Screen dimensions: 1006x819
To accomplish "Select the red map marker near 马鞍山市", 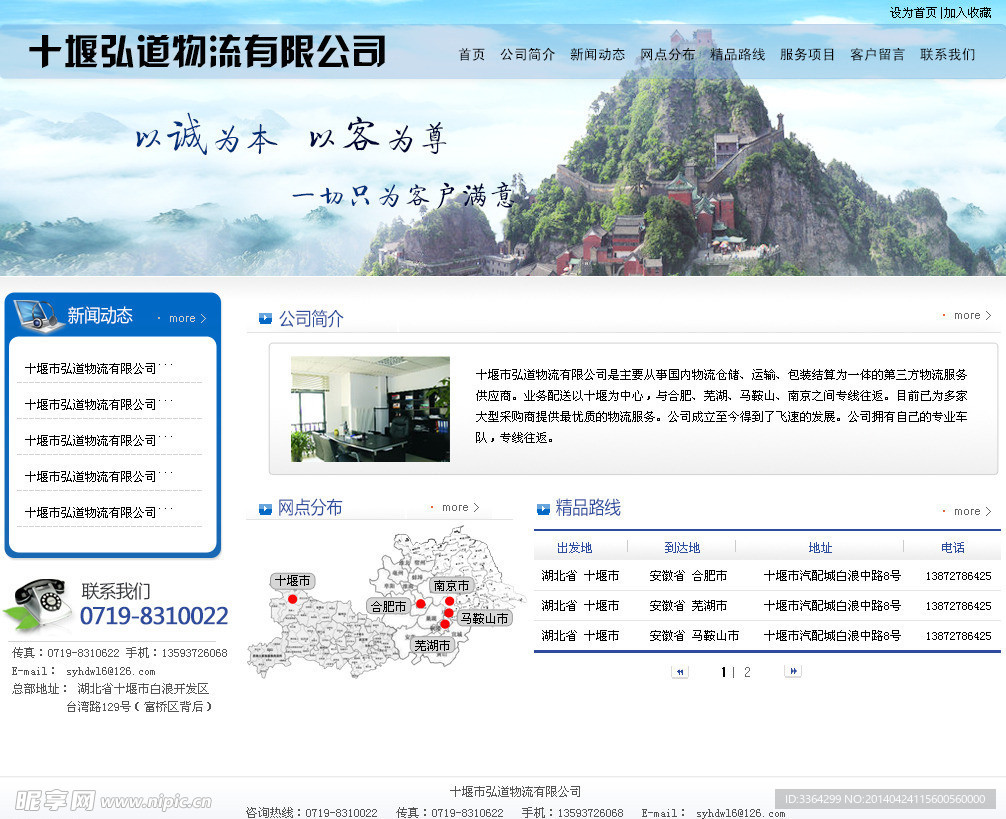I will 449,612.
